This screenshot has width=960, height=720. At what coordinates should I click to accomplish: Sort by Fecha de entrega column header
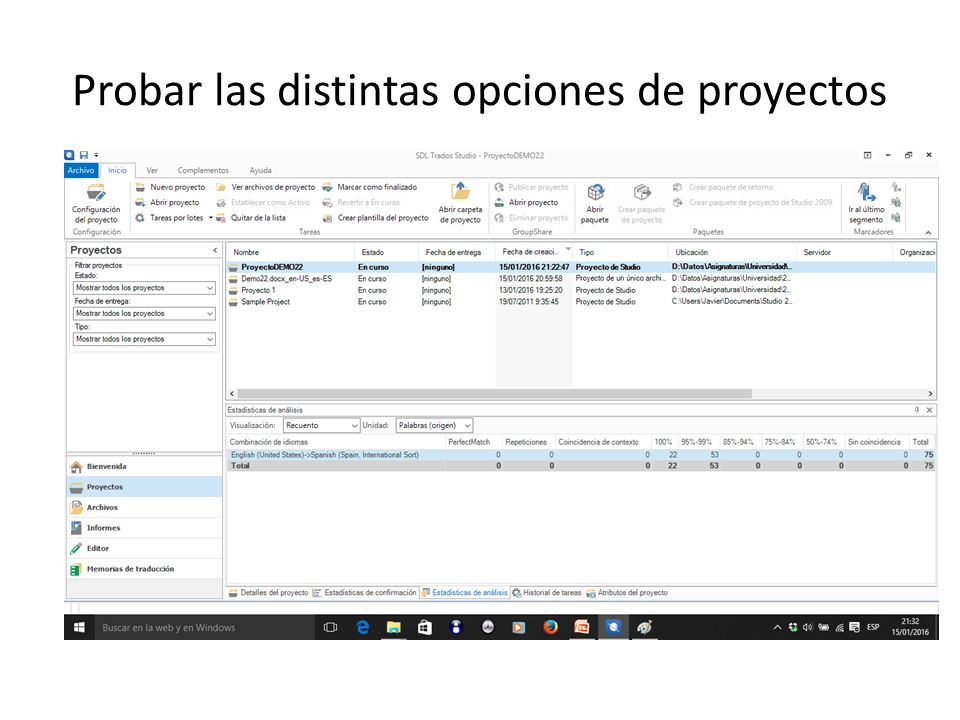[457, 252]
